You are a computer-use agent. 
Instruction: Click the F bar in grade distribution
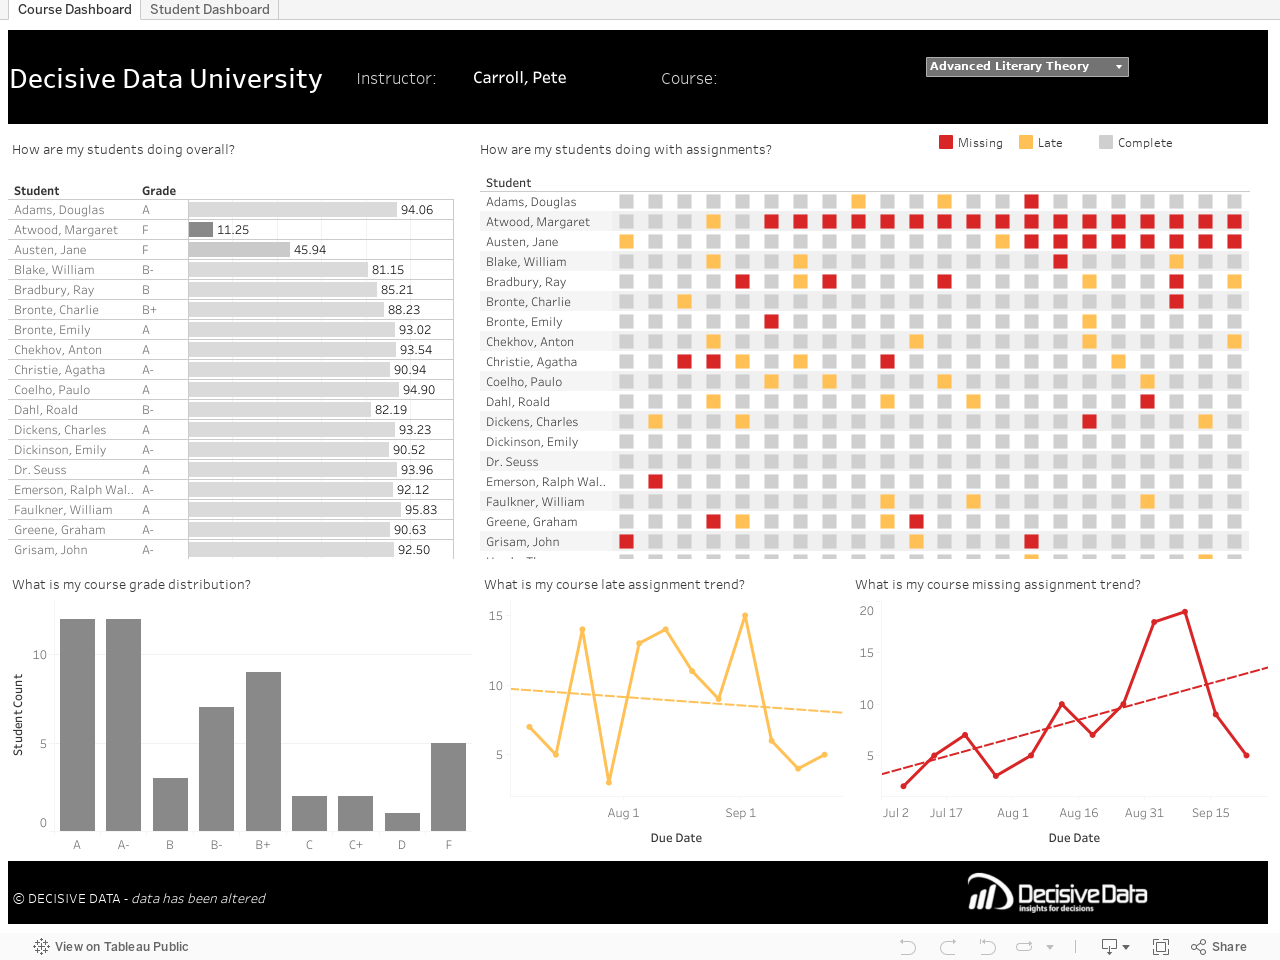448,787
